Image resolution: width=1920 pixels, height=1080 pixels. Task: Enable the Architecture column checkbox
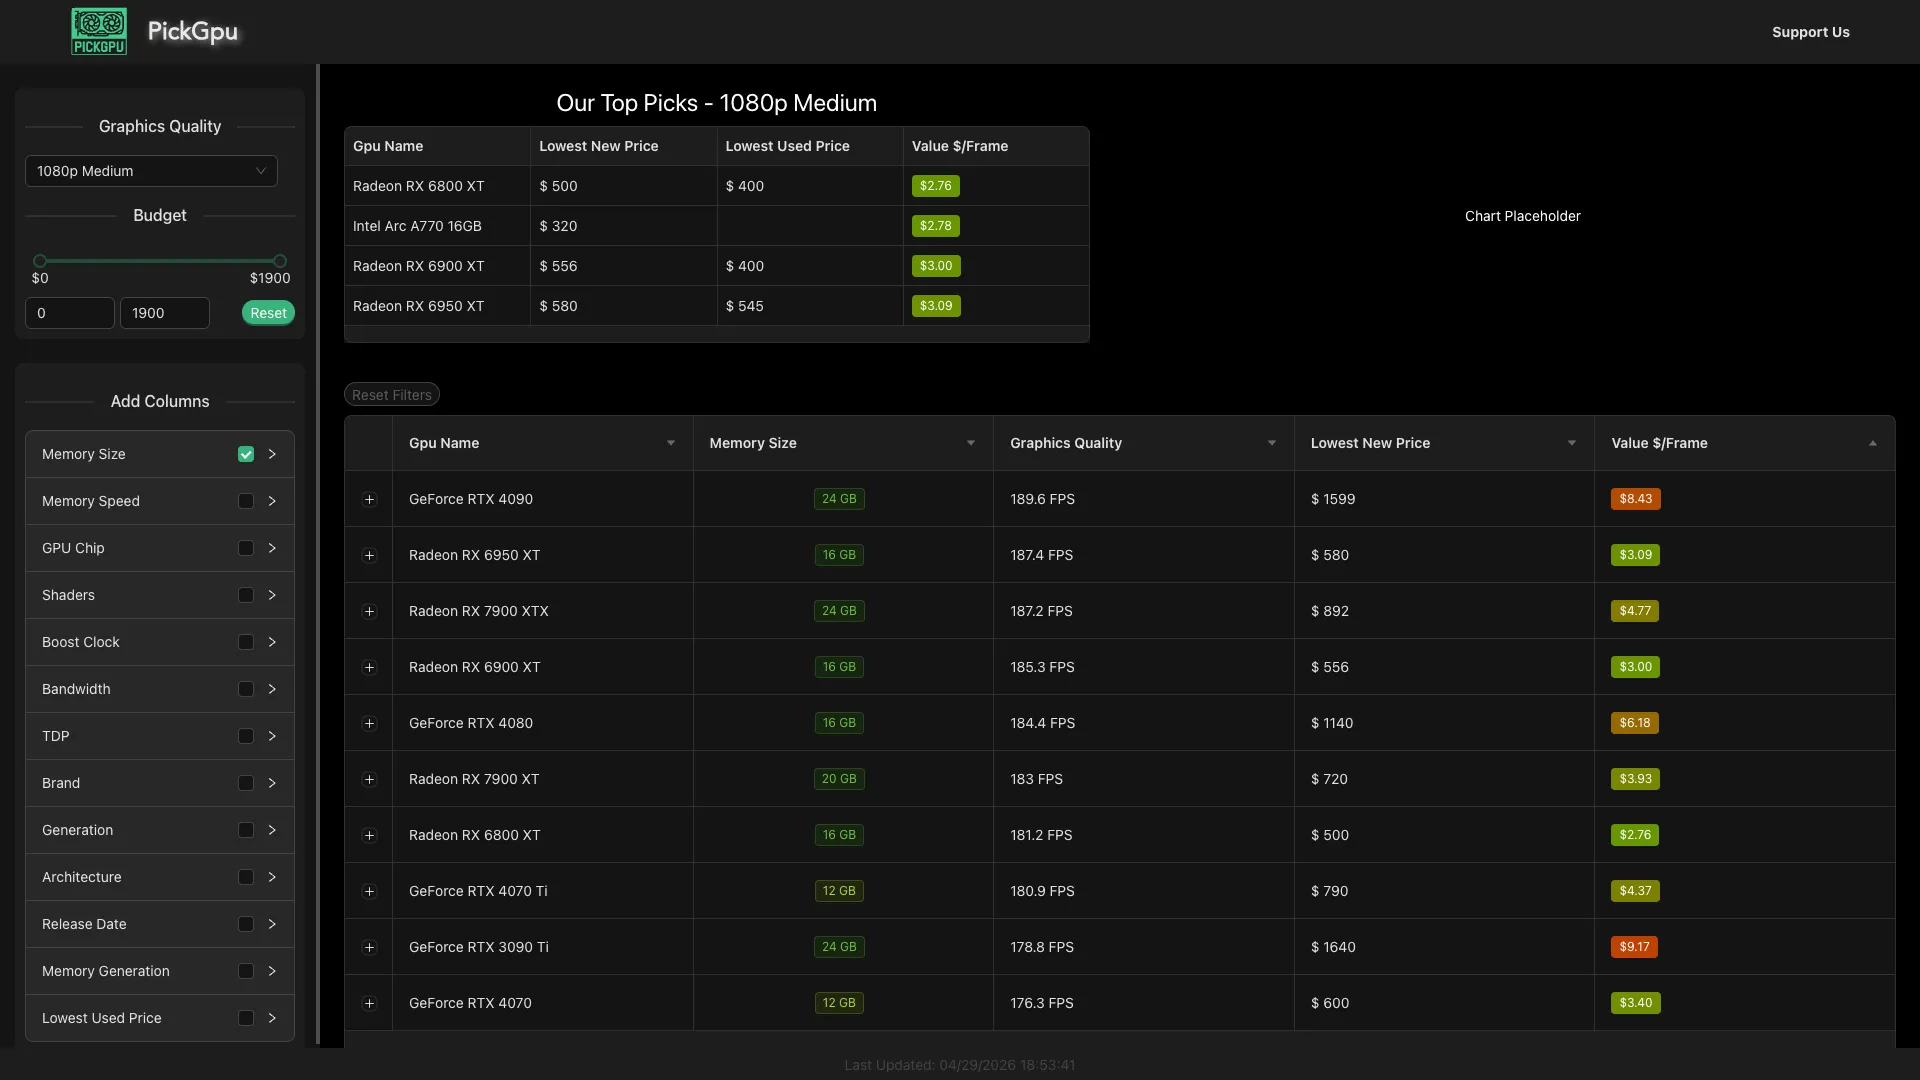pyautogui.click(x=246, y=877)
